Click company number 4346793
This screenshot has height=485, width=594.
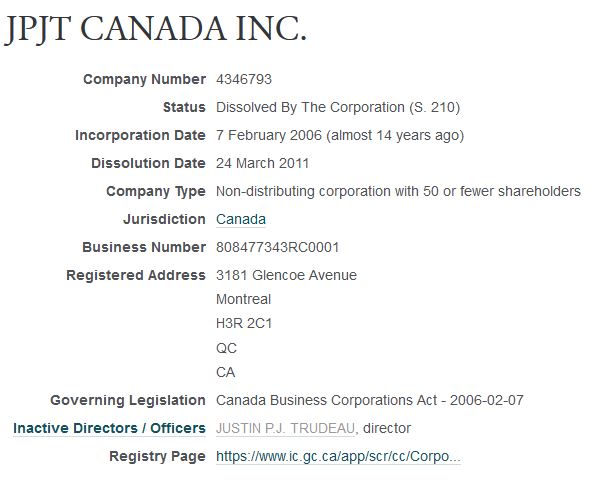[244, 79]
